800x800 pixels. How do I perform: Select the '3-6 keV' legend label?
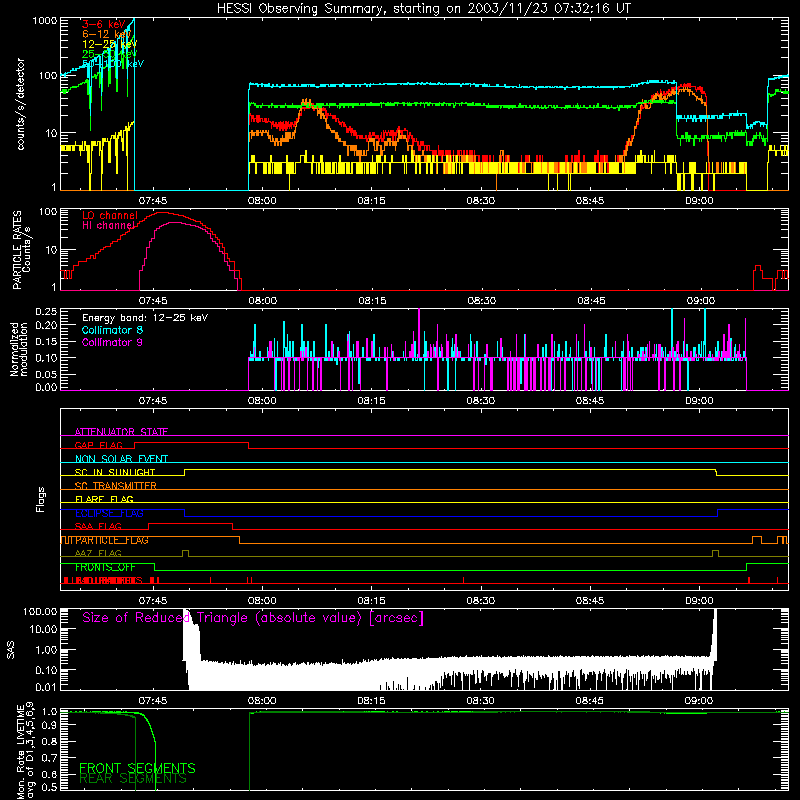103,24
